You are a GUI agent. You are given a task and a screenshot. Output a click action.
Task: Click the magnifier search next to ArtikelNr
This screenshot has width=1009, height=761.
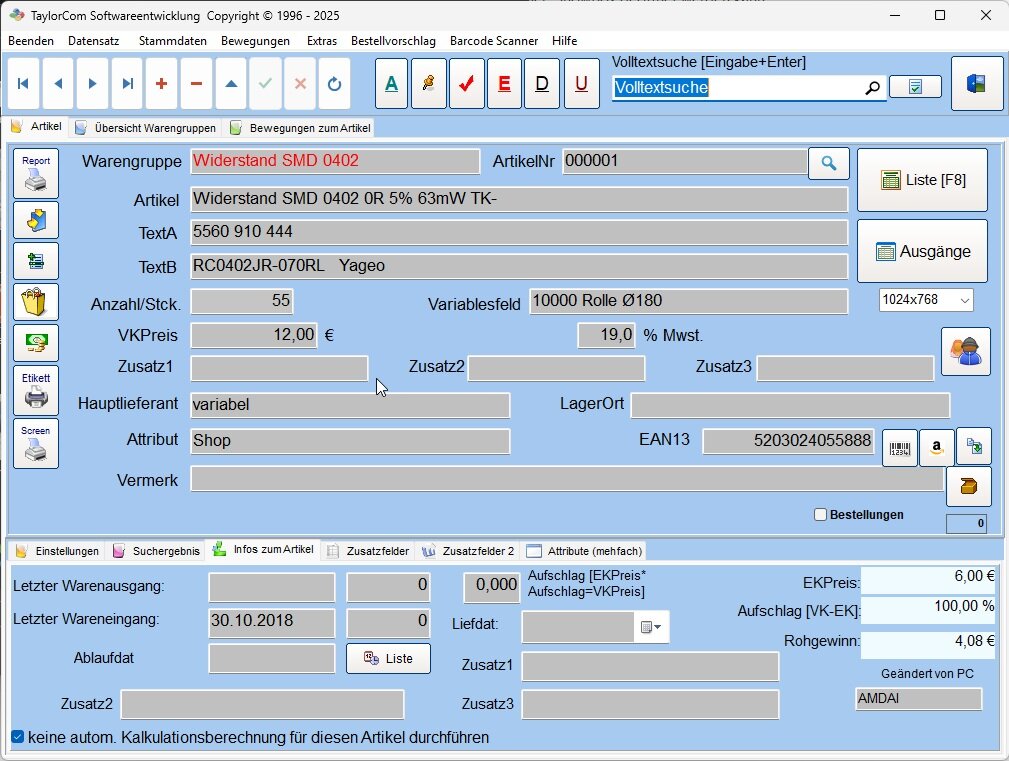point(828,162)
